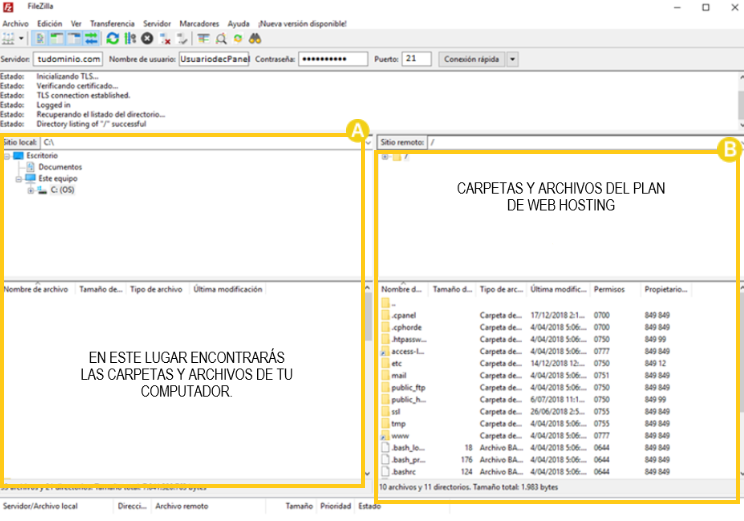
Task: Select the .cphorde remote folder
Action: click(407, 327)
